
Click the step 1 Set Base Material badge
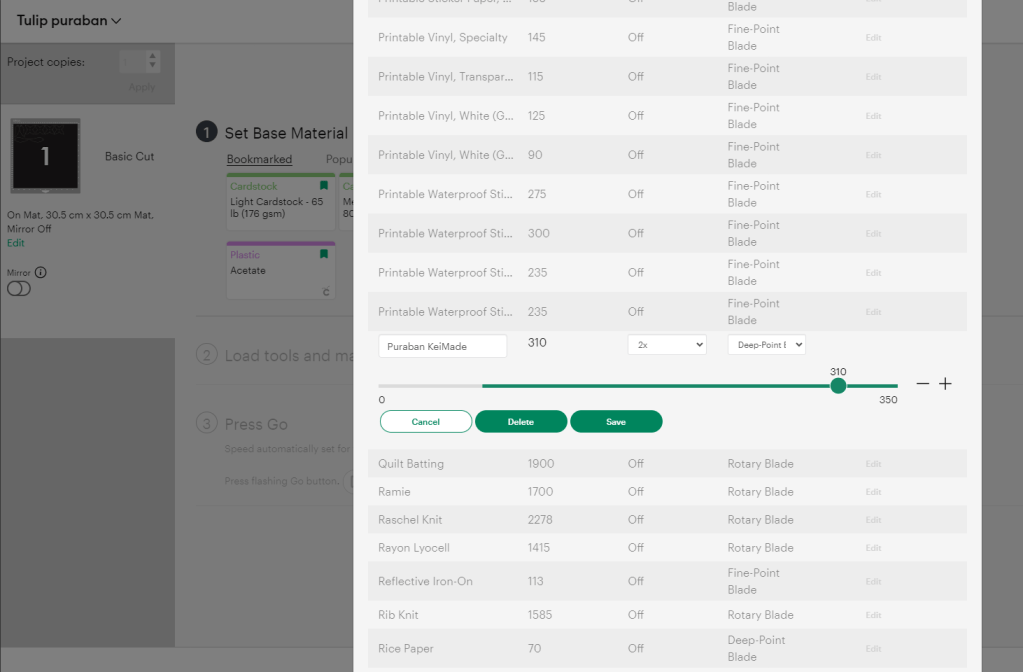[206, 131]
